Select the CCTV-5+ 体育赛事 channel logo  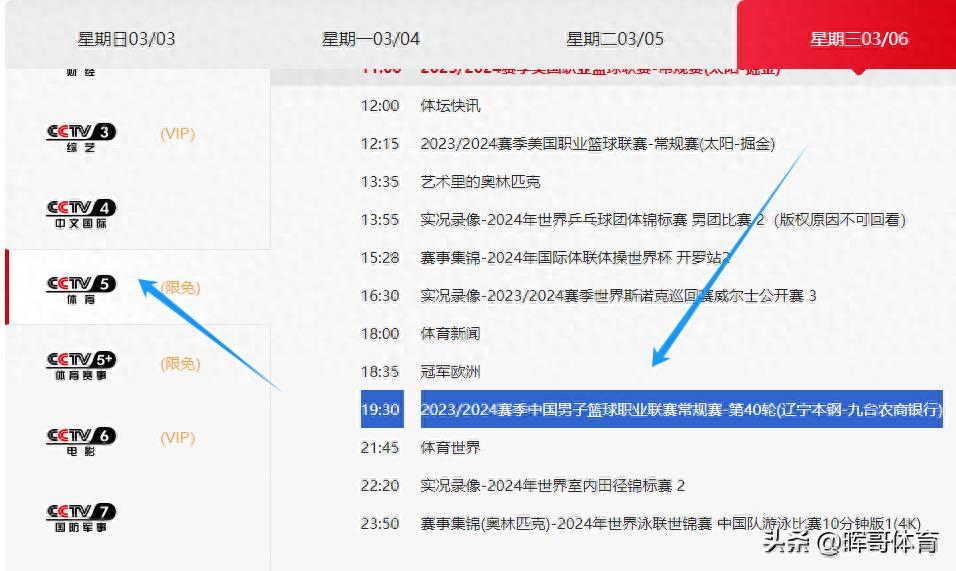(x=81, y=365)
